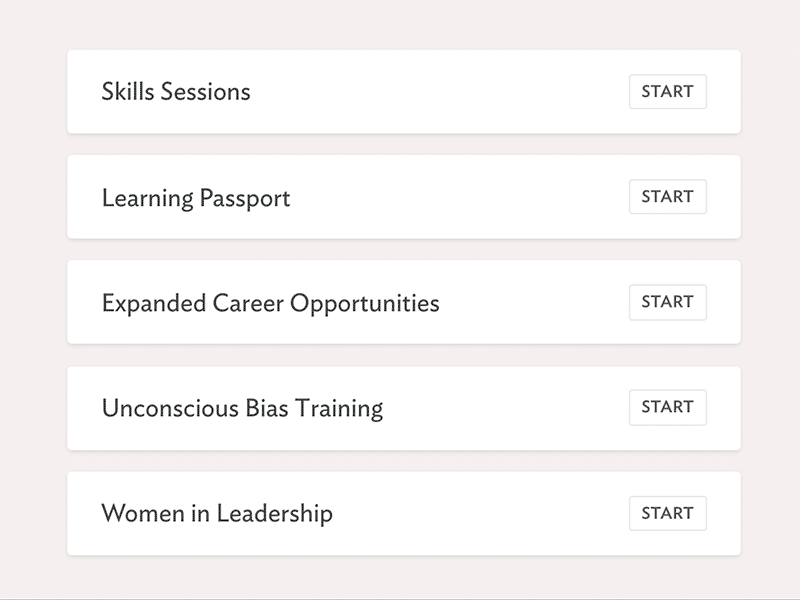Begin the bottommost training module
The height and width of the screenshot is (600, 800).
tap(667, 513)
